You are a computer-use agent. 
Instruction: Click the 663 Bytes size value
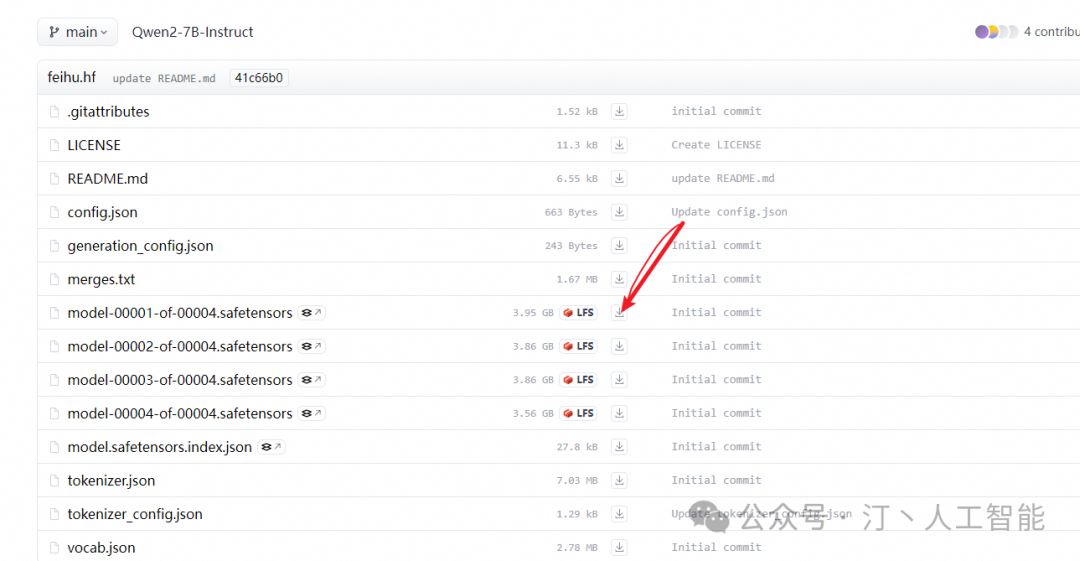point(571,212)
